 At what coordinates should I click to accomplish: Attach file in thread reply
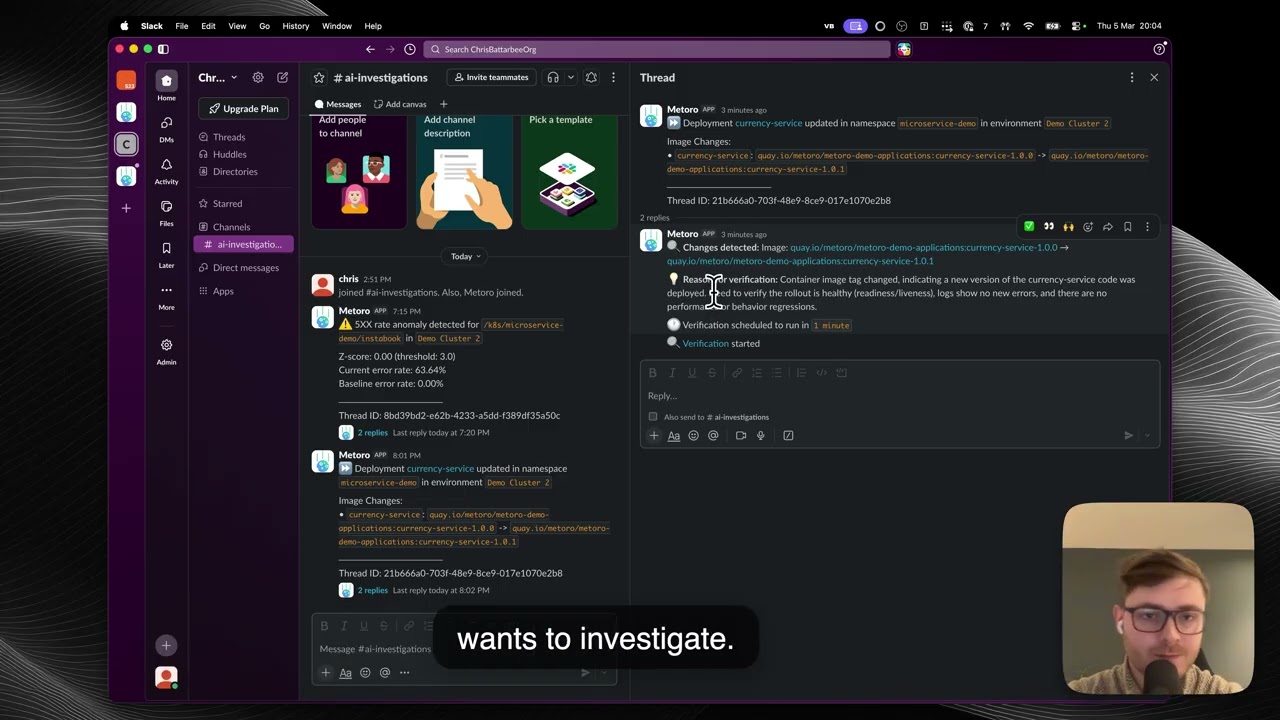654,435
